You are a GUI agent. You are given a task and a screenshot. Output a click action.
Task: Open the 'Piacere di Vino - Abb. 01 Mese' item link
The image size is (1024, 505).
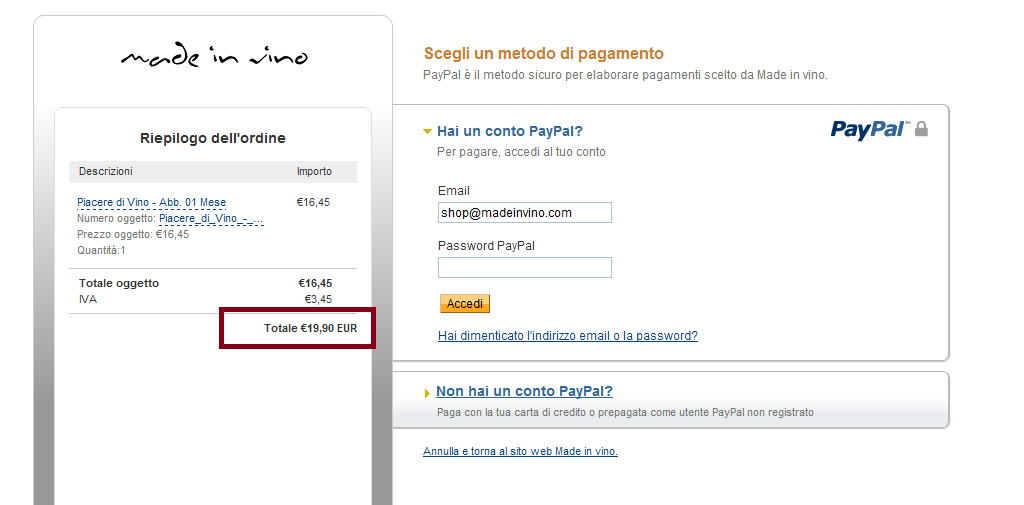[151, 202]
